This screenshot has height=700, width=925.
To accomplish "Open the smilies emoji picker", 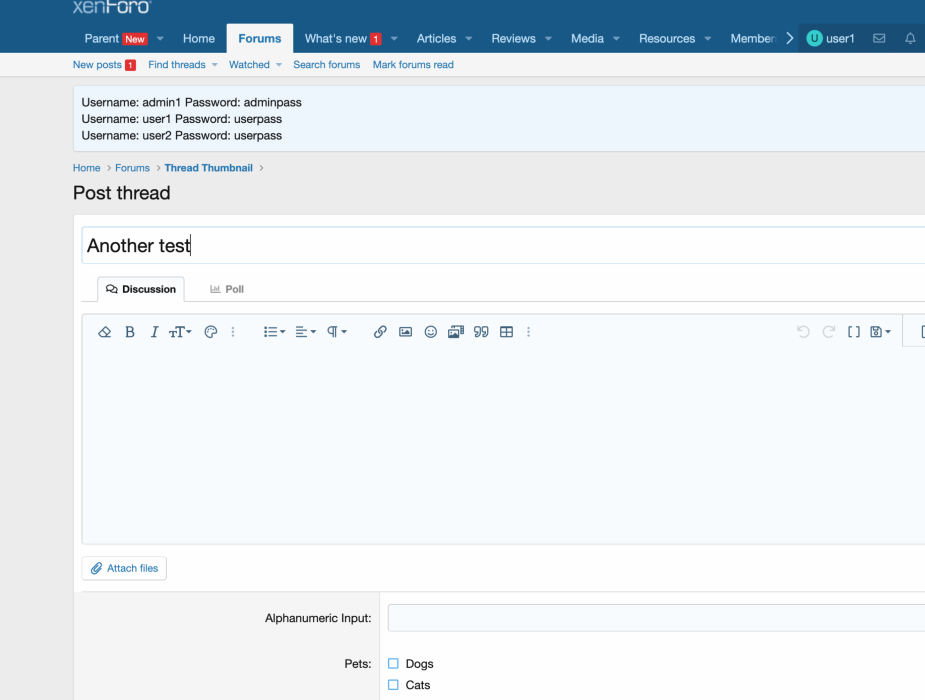I will click(431, 332).
